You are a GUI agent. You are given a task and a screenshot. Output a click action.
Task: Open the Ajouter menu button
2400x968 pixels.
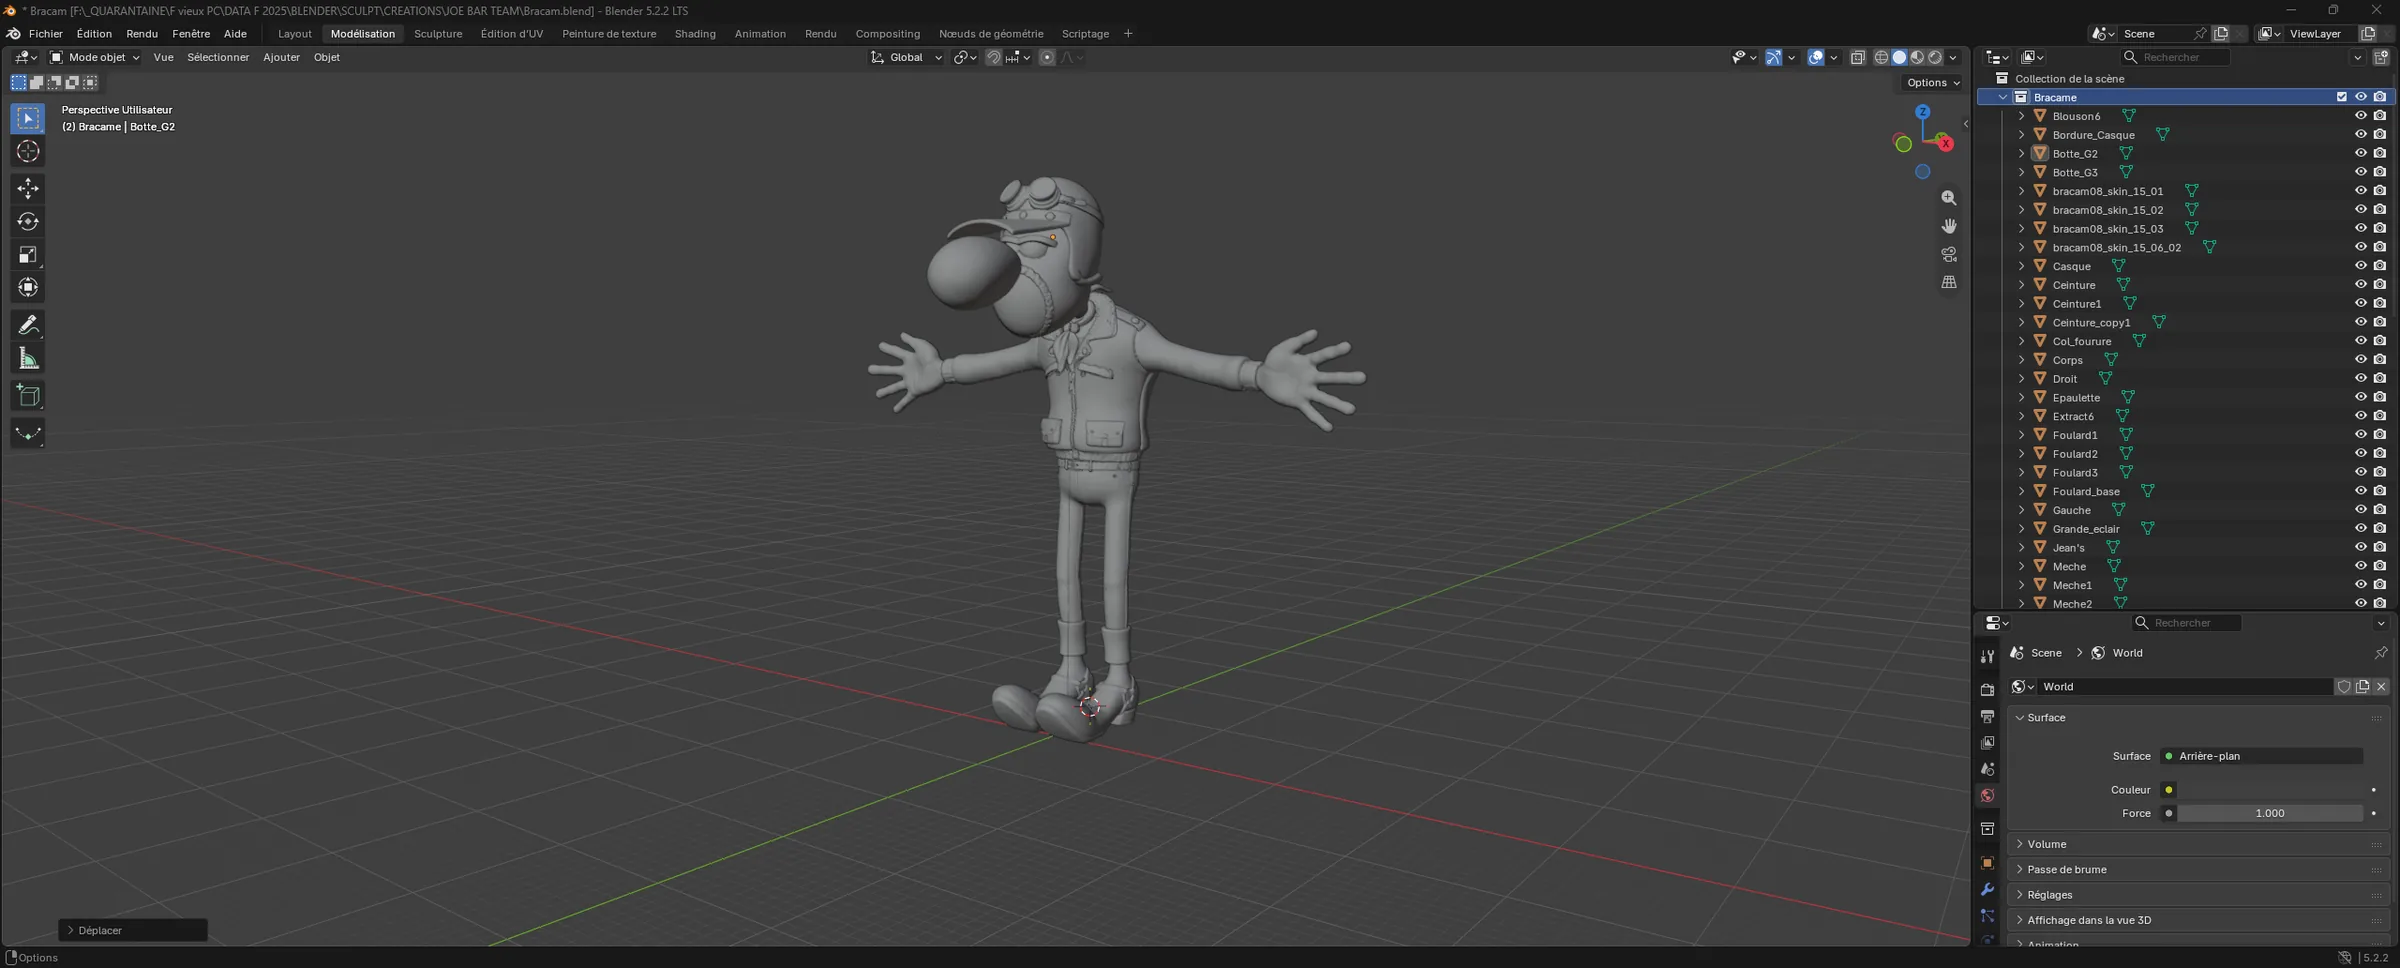pos(281,57)
